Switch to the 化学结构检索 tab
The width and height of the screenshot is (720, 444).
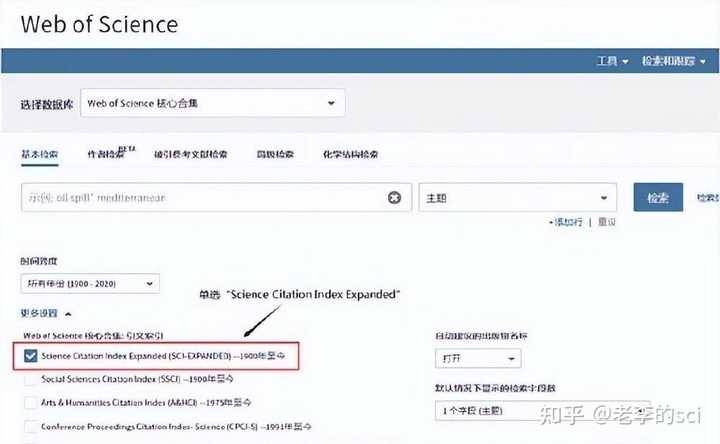pos(350,154)
